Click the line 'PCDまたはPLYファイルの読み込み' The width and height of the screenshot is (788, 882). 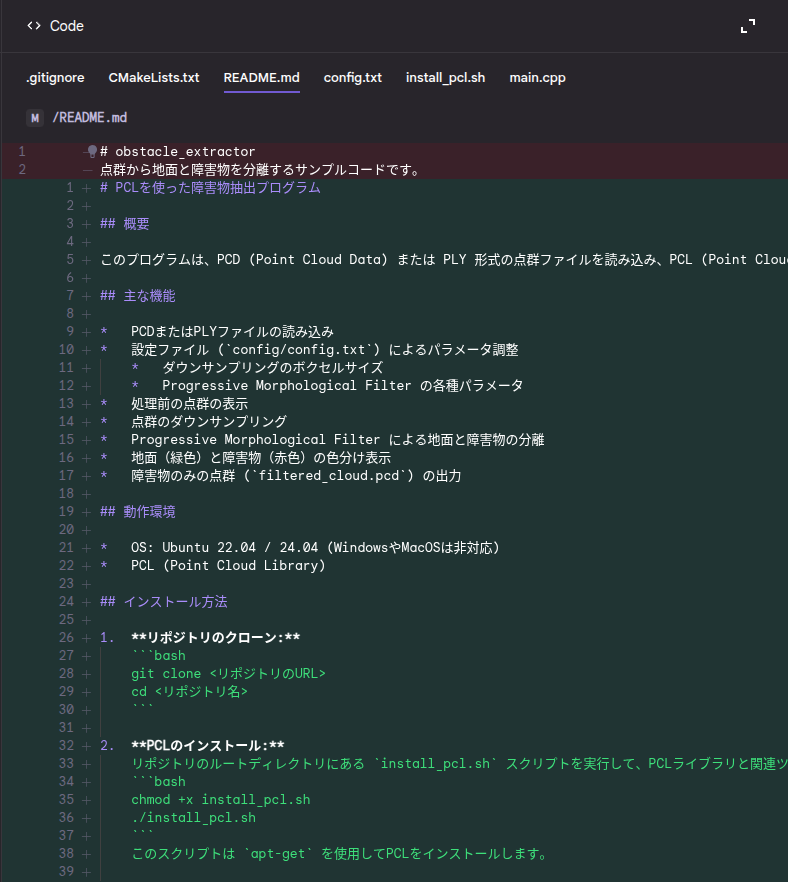pos(232,332)
